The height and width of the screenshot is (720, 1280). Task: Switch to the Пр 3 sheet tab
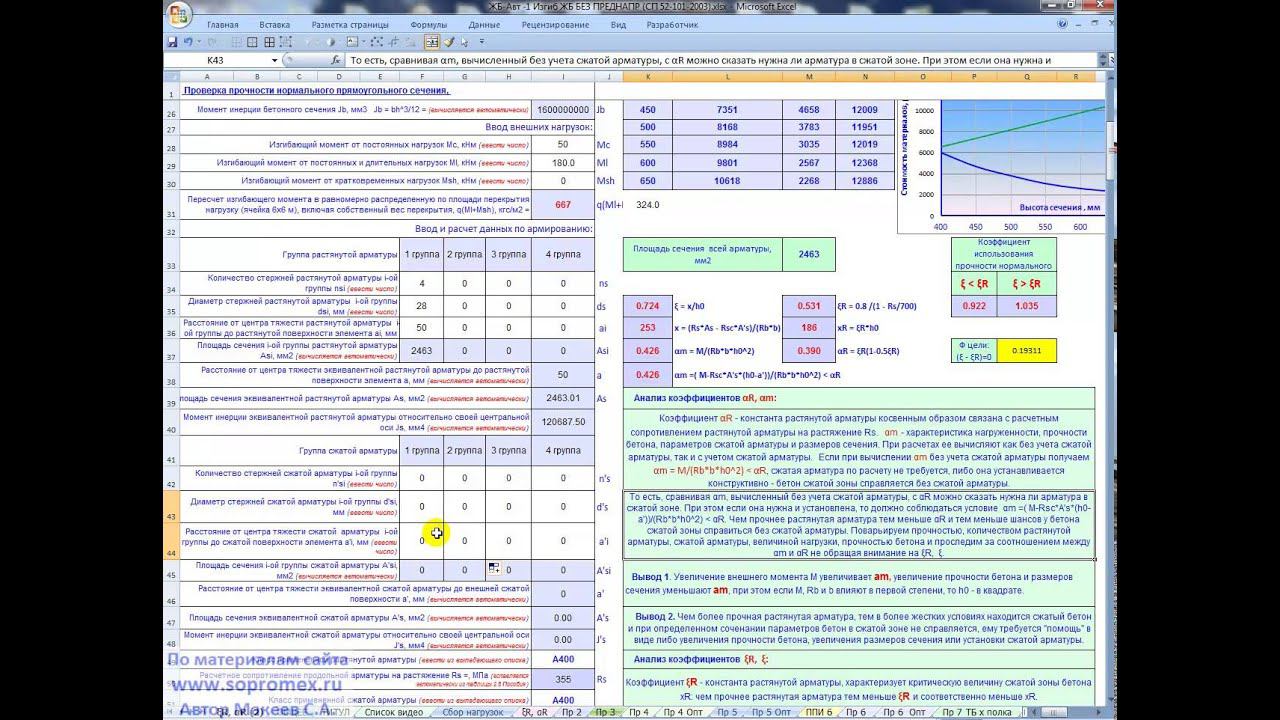(x=605, y=712)
